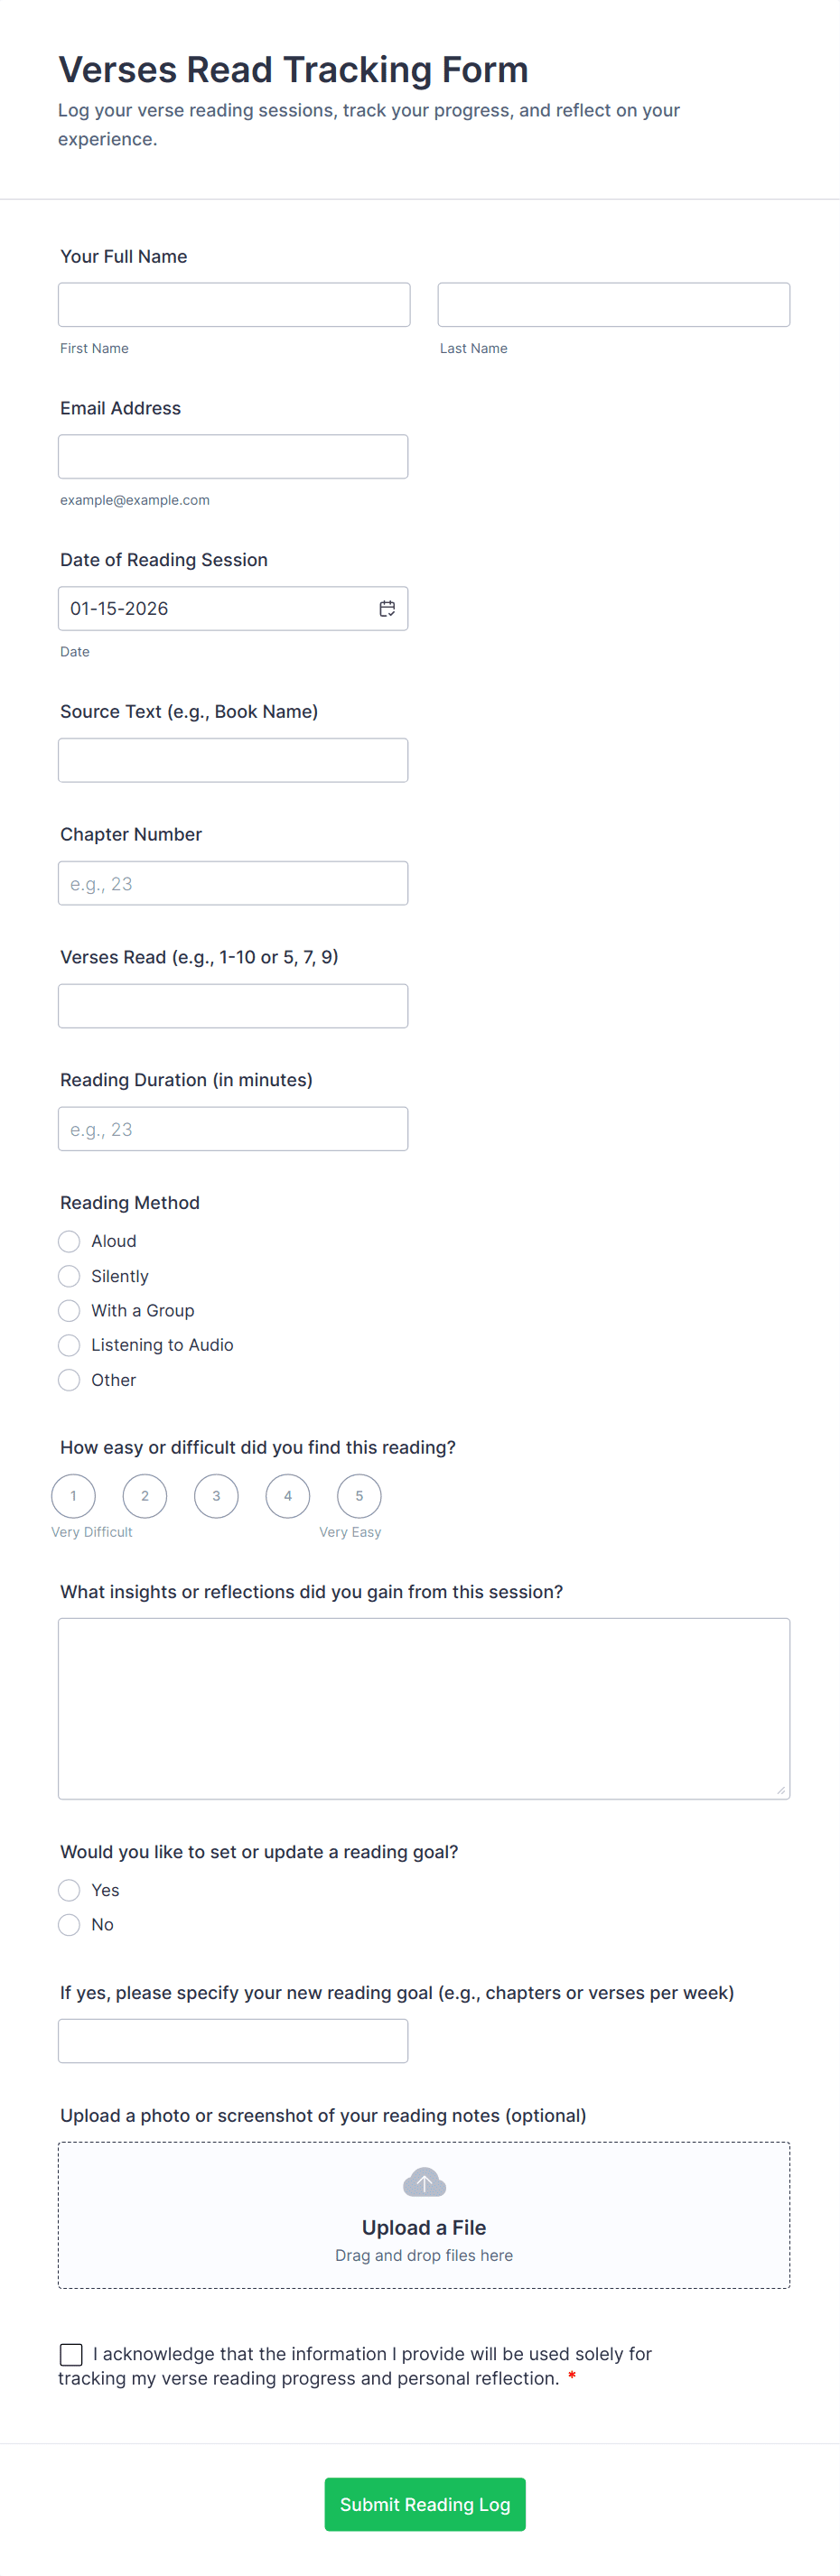Choose No for reading goal
This screenshot has height=2576, width=840.
(69, 1924)
